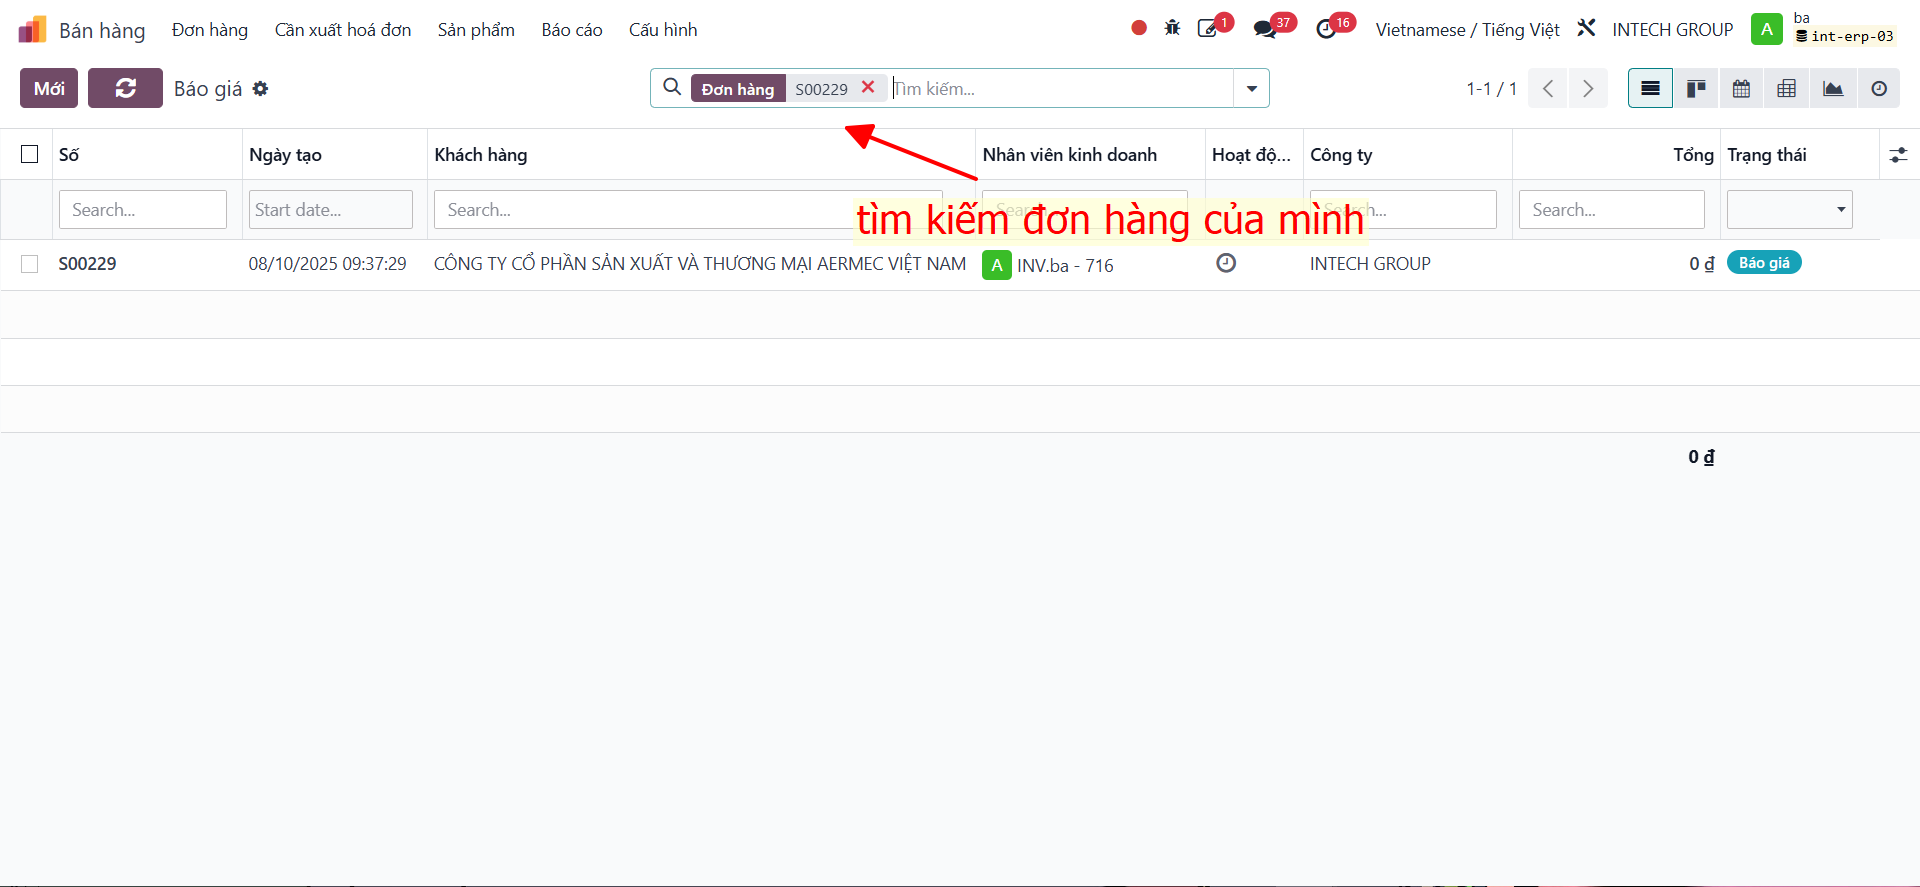Switch to activity view
Screen dimensions: 1920x887
pos(1879,88)
